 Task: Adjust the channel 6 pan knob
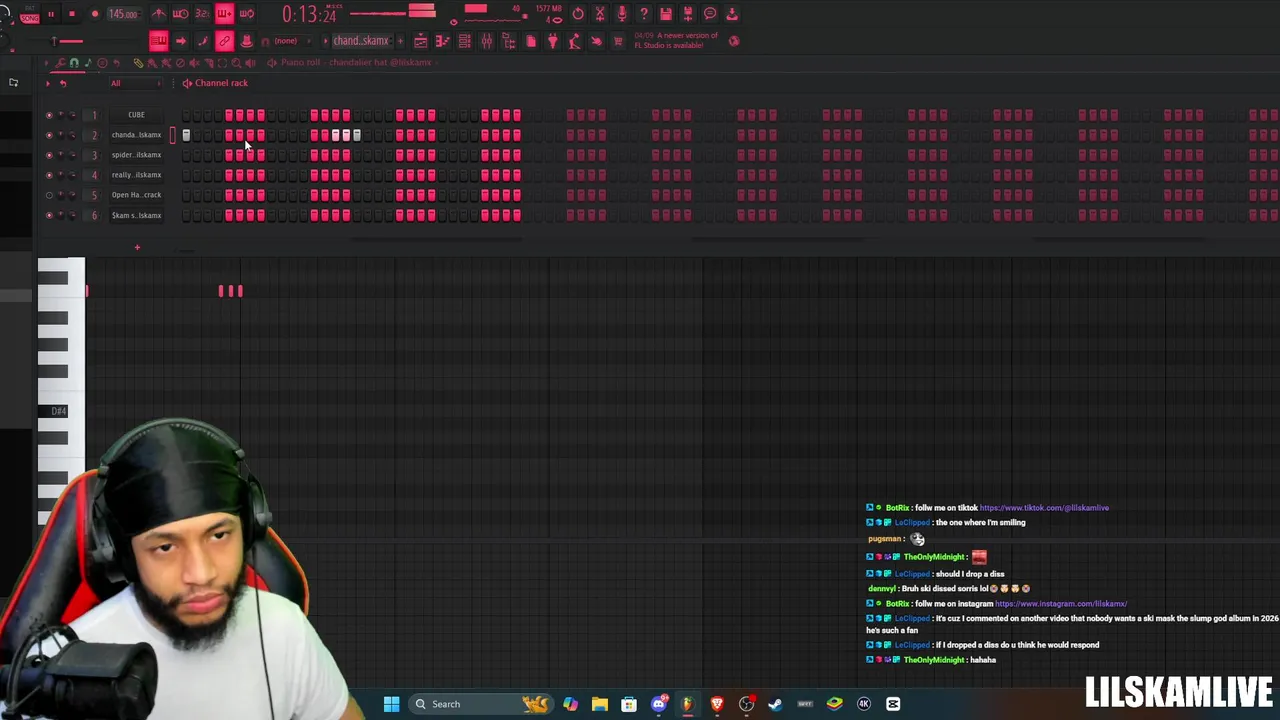(61, 215)
